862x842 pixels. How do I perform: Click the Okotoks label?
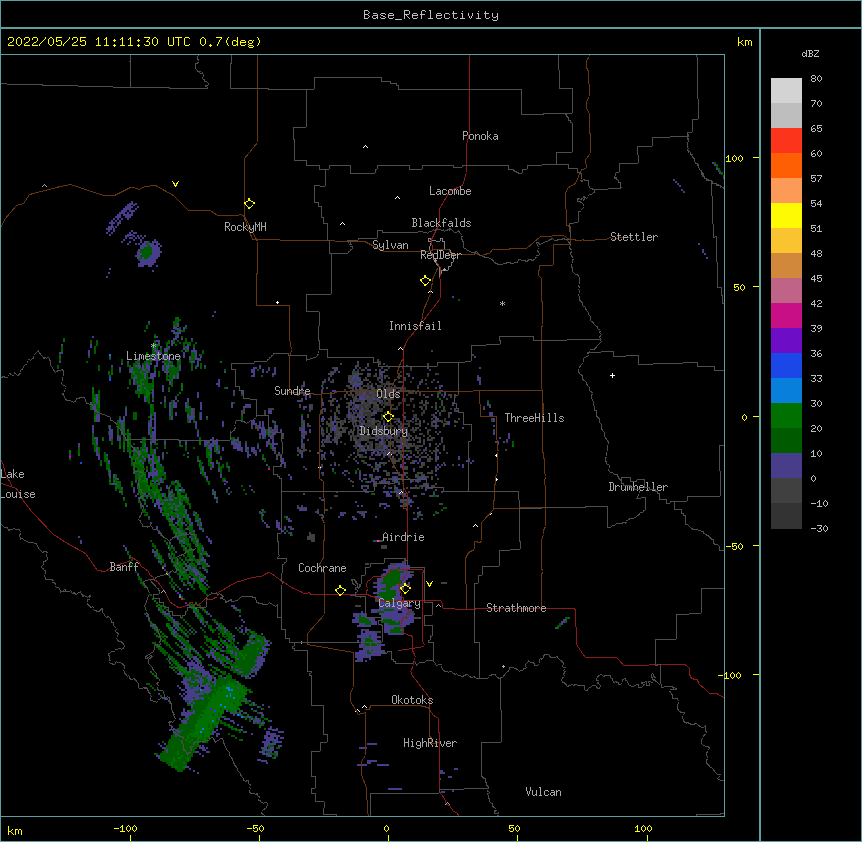412,700
